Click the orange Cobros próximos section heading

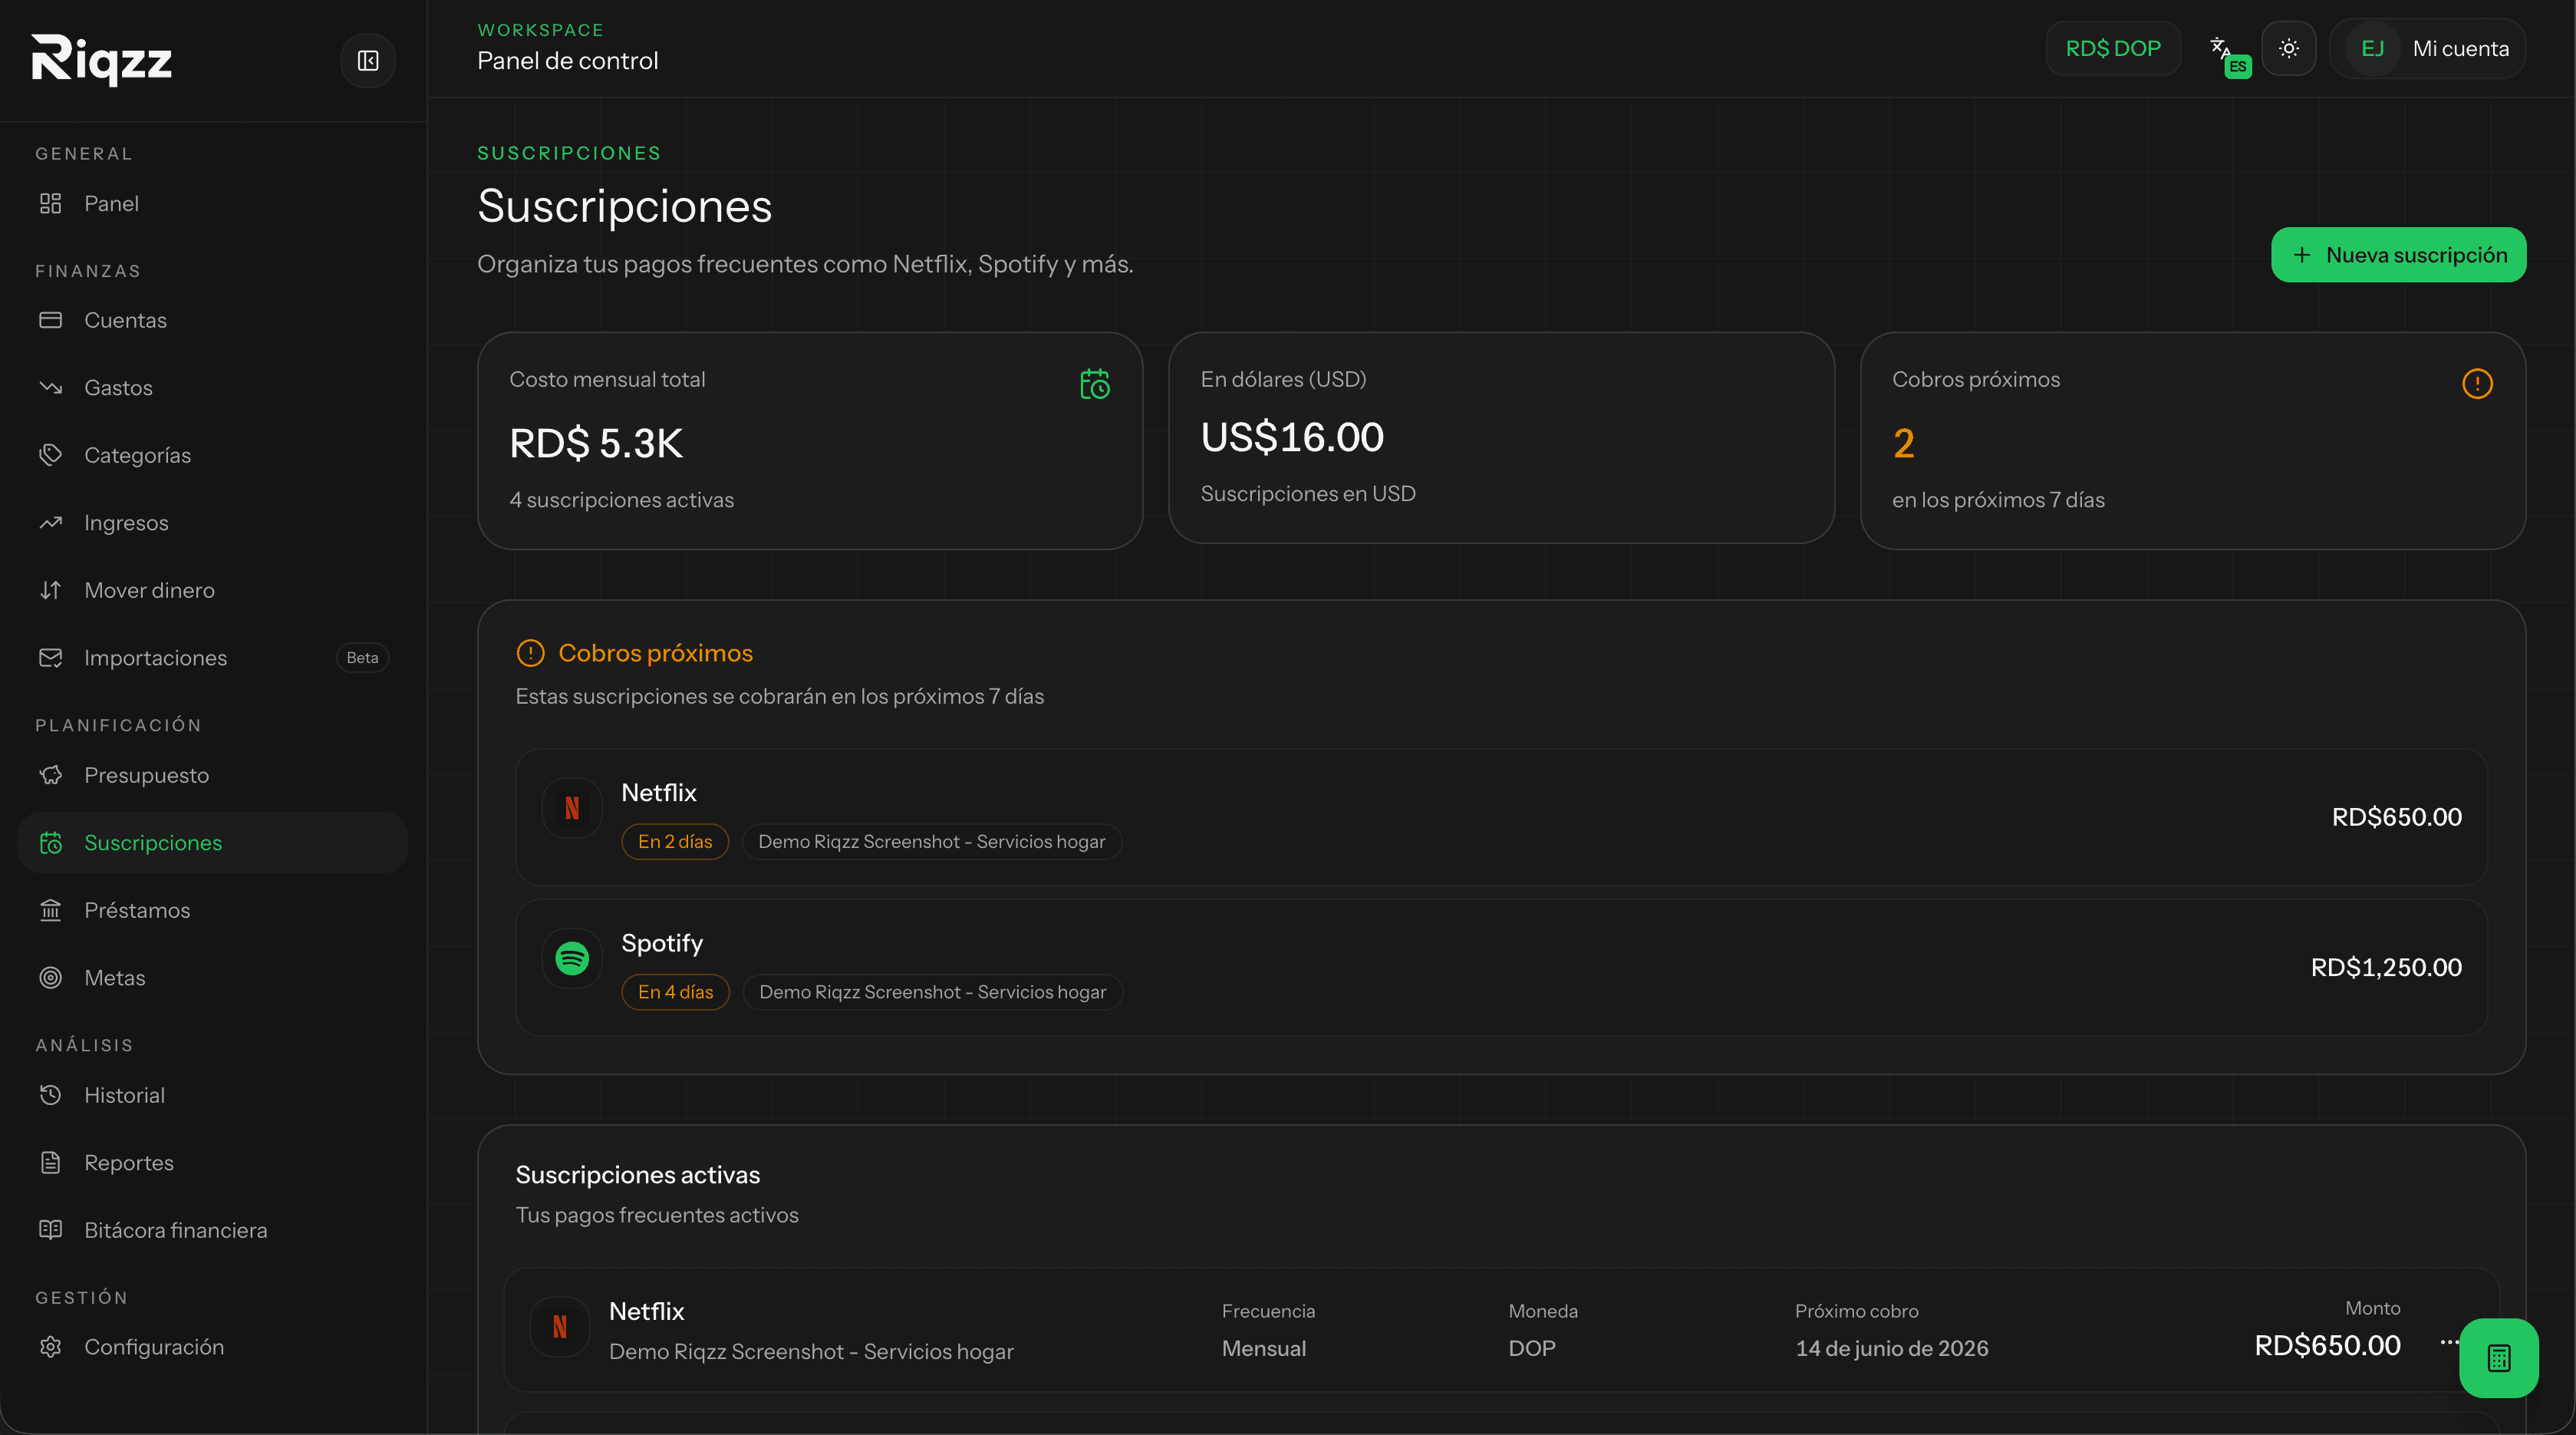[x=655, y=653]
